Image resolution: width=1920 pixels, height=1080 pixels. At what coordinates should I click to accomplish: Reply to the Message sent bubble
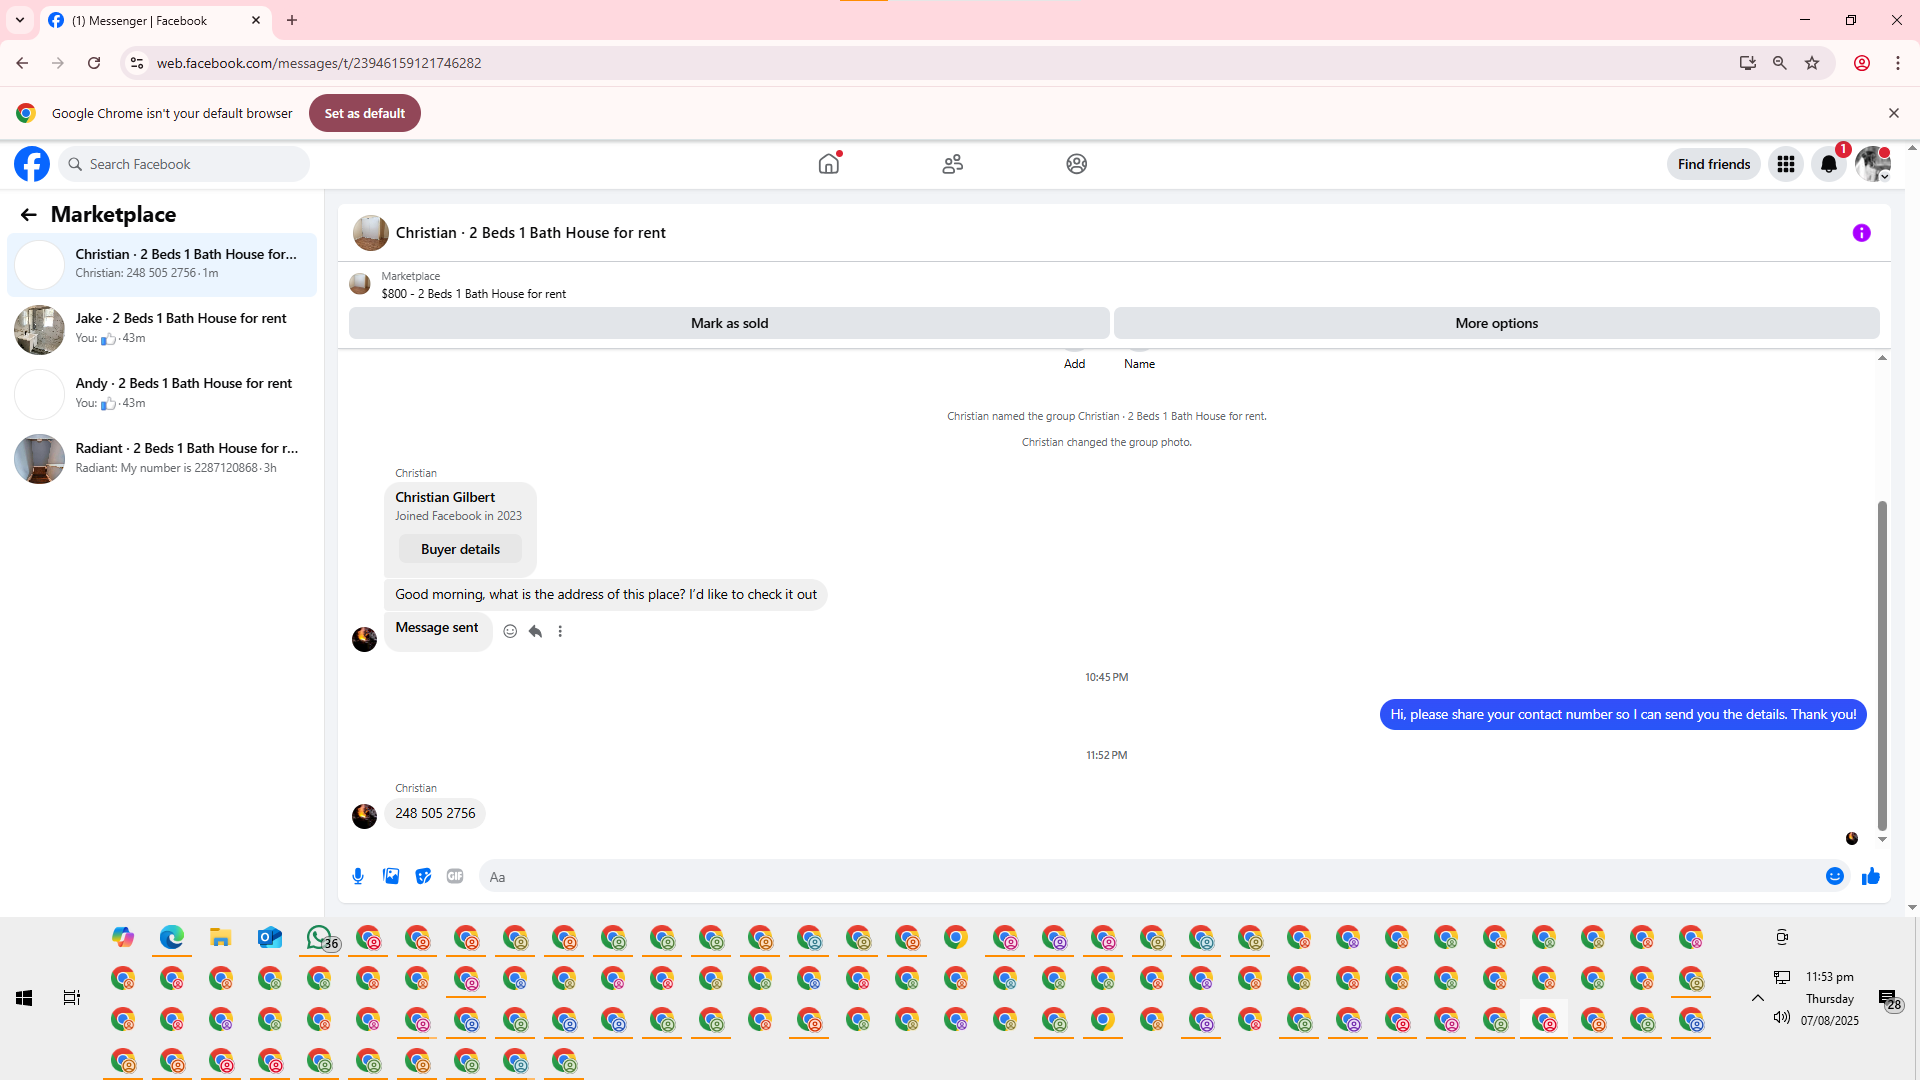point(535,632)
